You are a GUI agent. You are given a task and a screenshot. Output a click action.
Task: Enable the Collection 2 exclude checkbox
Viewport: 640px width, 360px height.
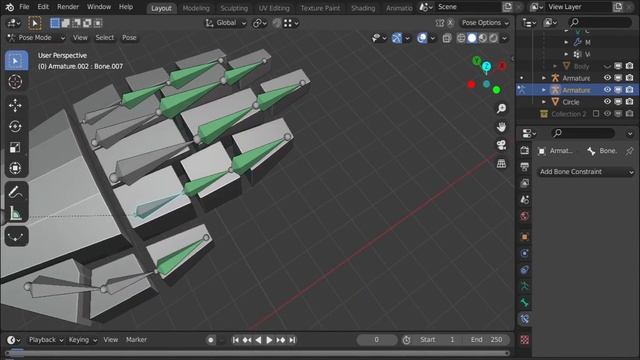(x=596, y=113)
